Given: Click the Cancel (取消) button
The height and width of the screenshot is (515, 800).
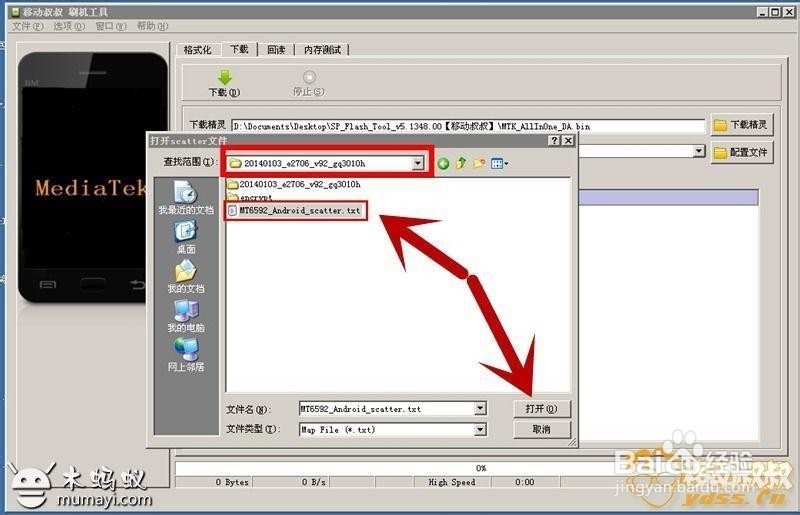Looking at the screenshot, I should tap(541, 429).
